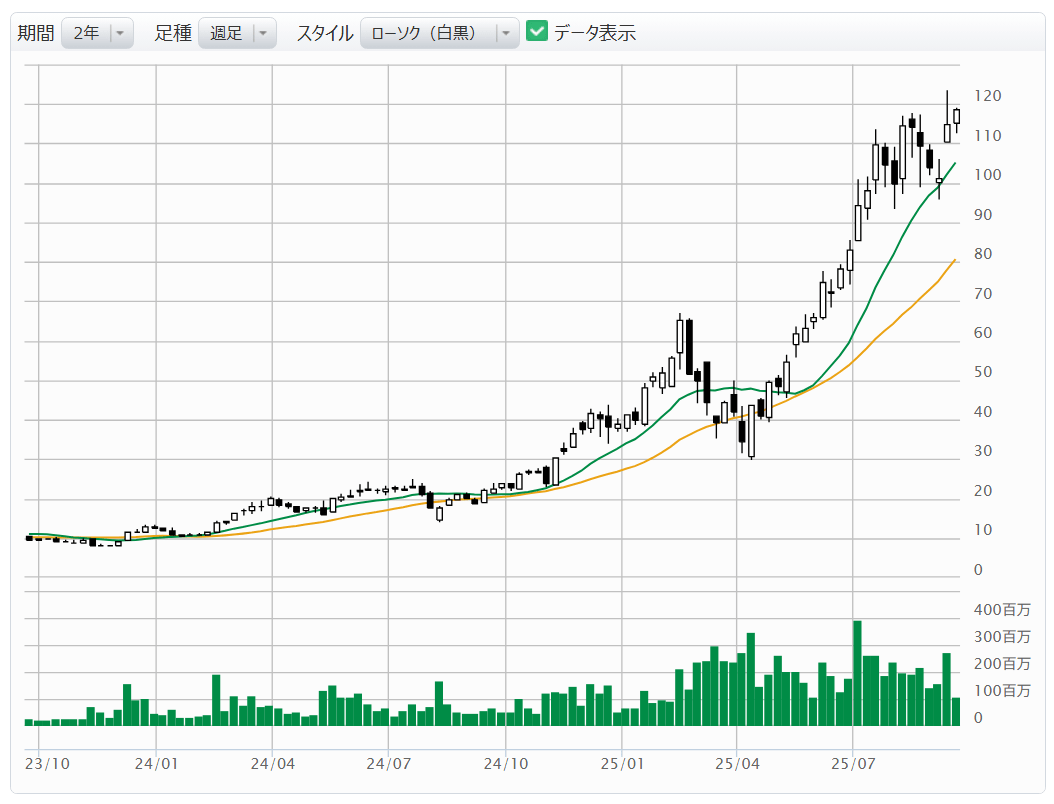The width and height of the screenshot is (1054, 804).
Task: Click the latest candlestick at the chart's far right
Action: (x=956, y=116)
